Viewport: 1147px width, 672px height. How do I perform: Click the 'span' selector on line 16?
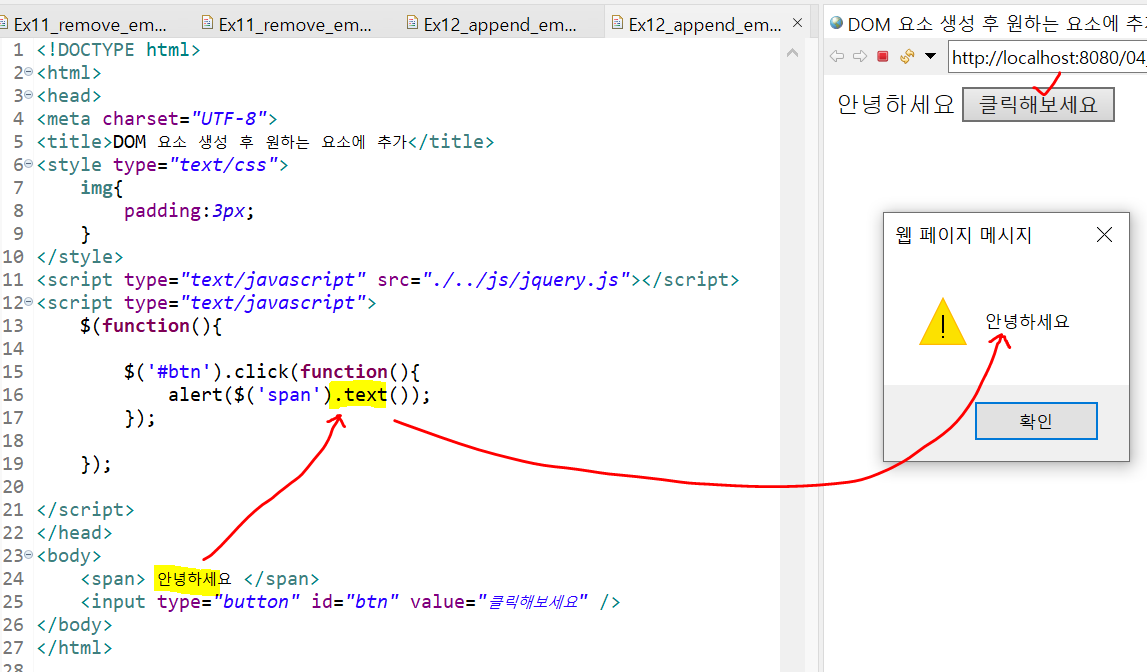coord(289,396)
